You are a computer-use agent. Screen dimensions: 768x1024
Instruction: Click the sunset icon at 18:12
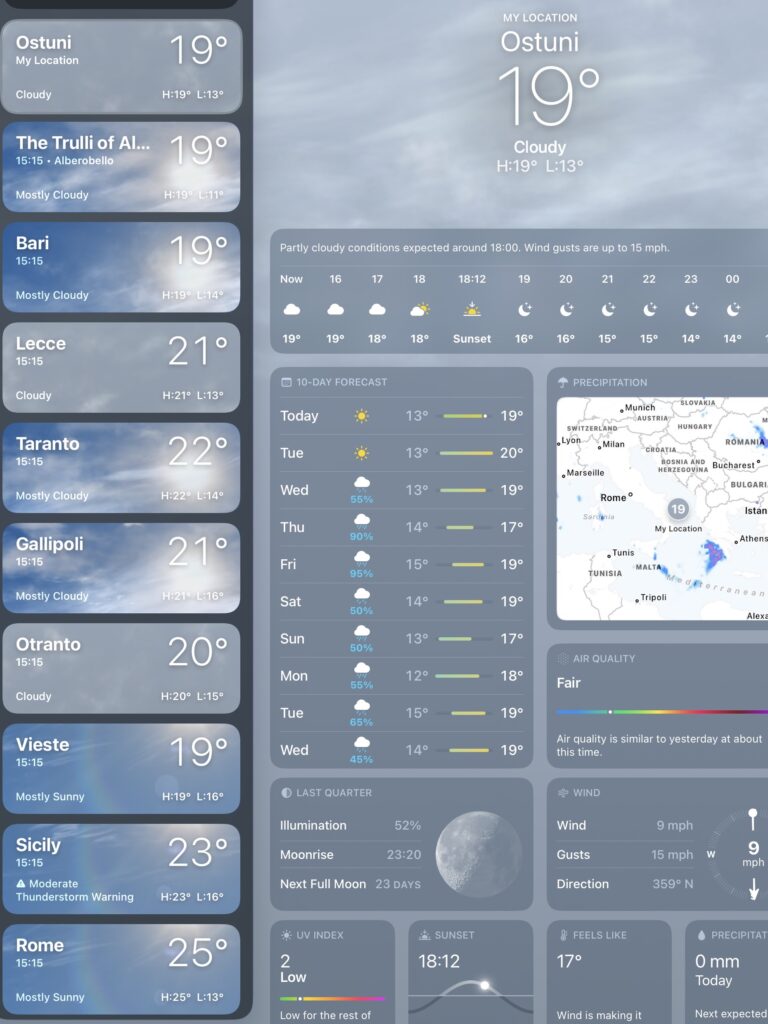pos(472,309)
